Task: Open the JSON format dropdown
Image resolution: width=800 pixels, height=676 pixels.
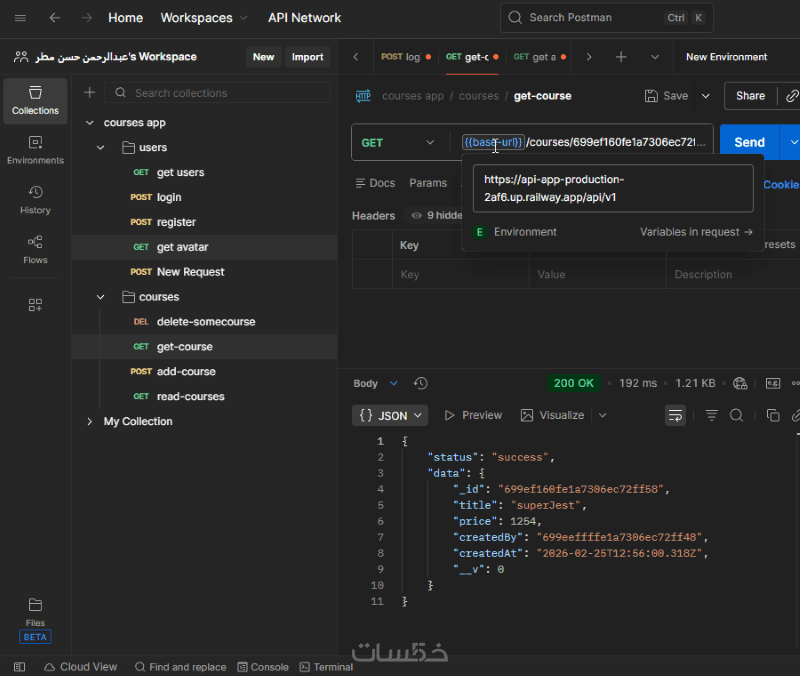Action: (390, 415)
